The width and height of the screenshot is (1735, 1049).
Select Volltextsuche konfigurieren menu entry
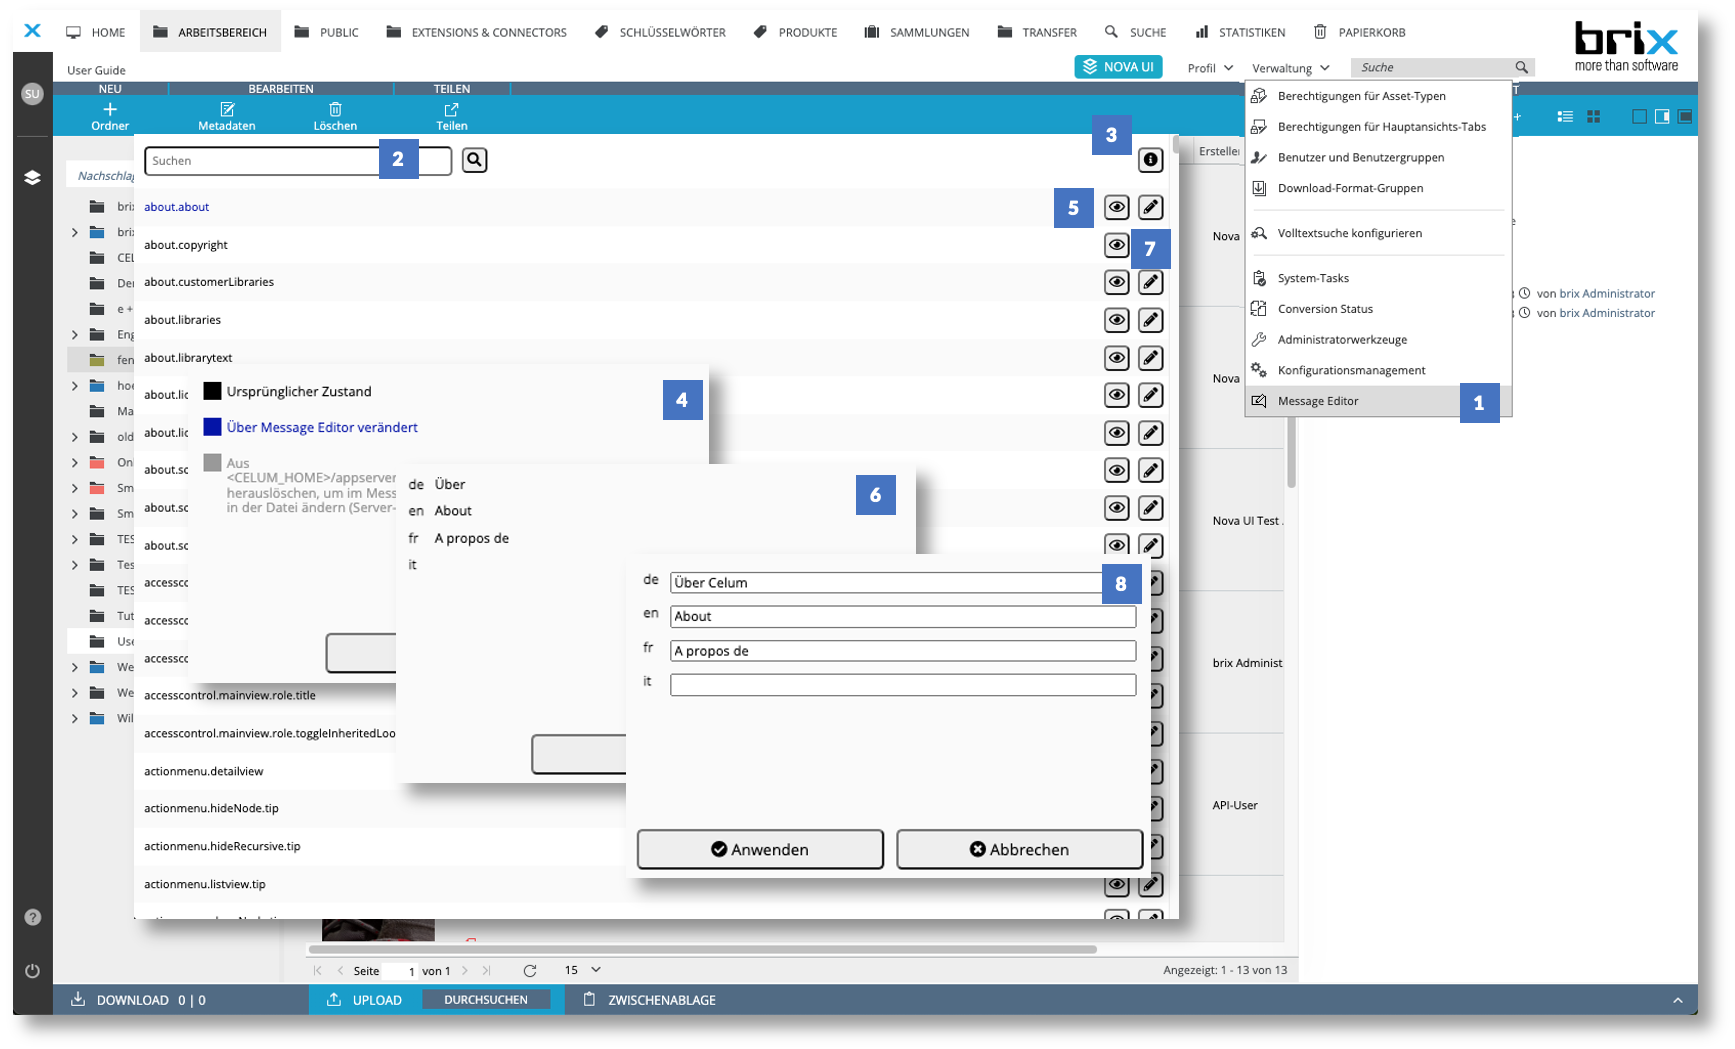[1377, 233]
